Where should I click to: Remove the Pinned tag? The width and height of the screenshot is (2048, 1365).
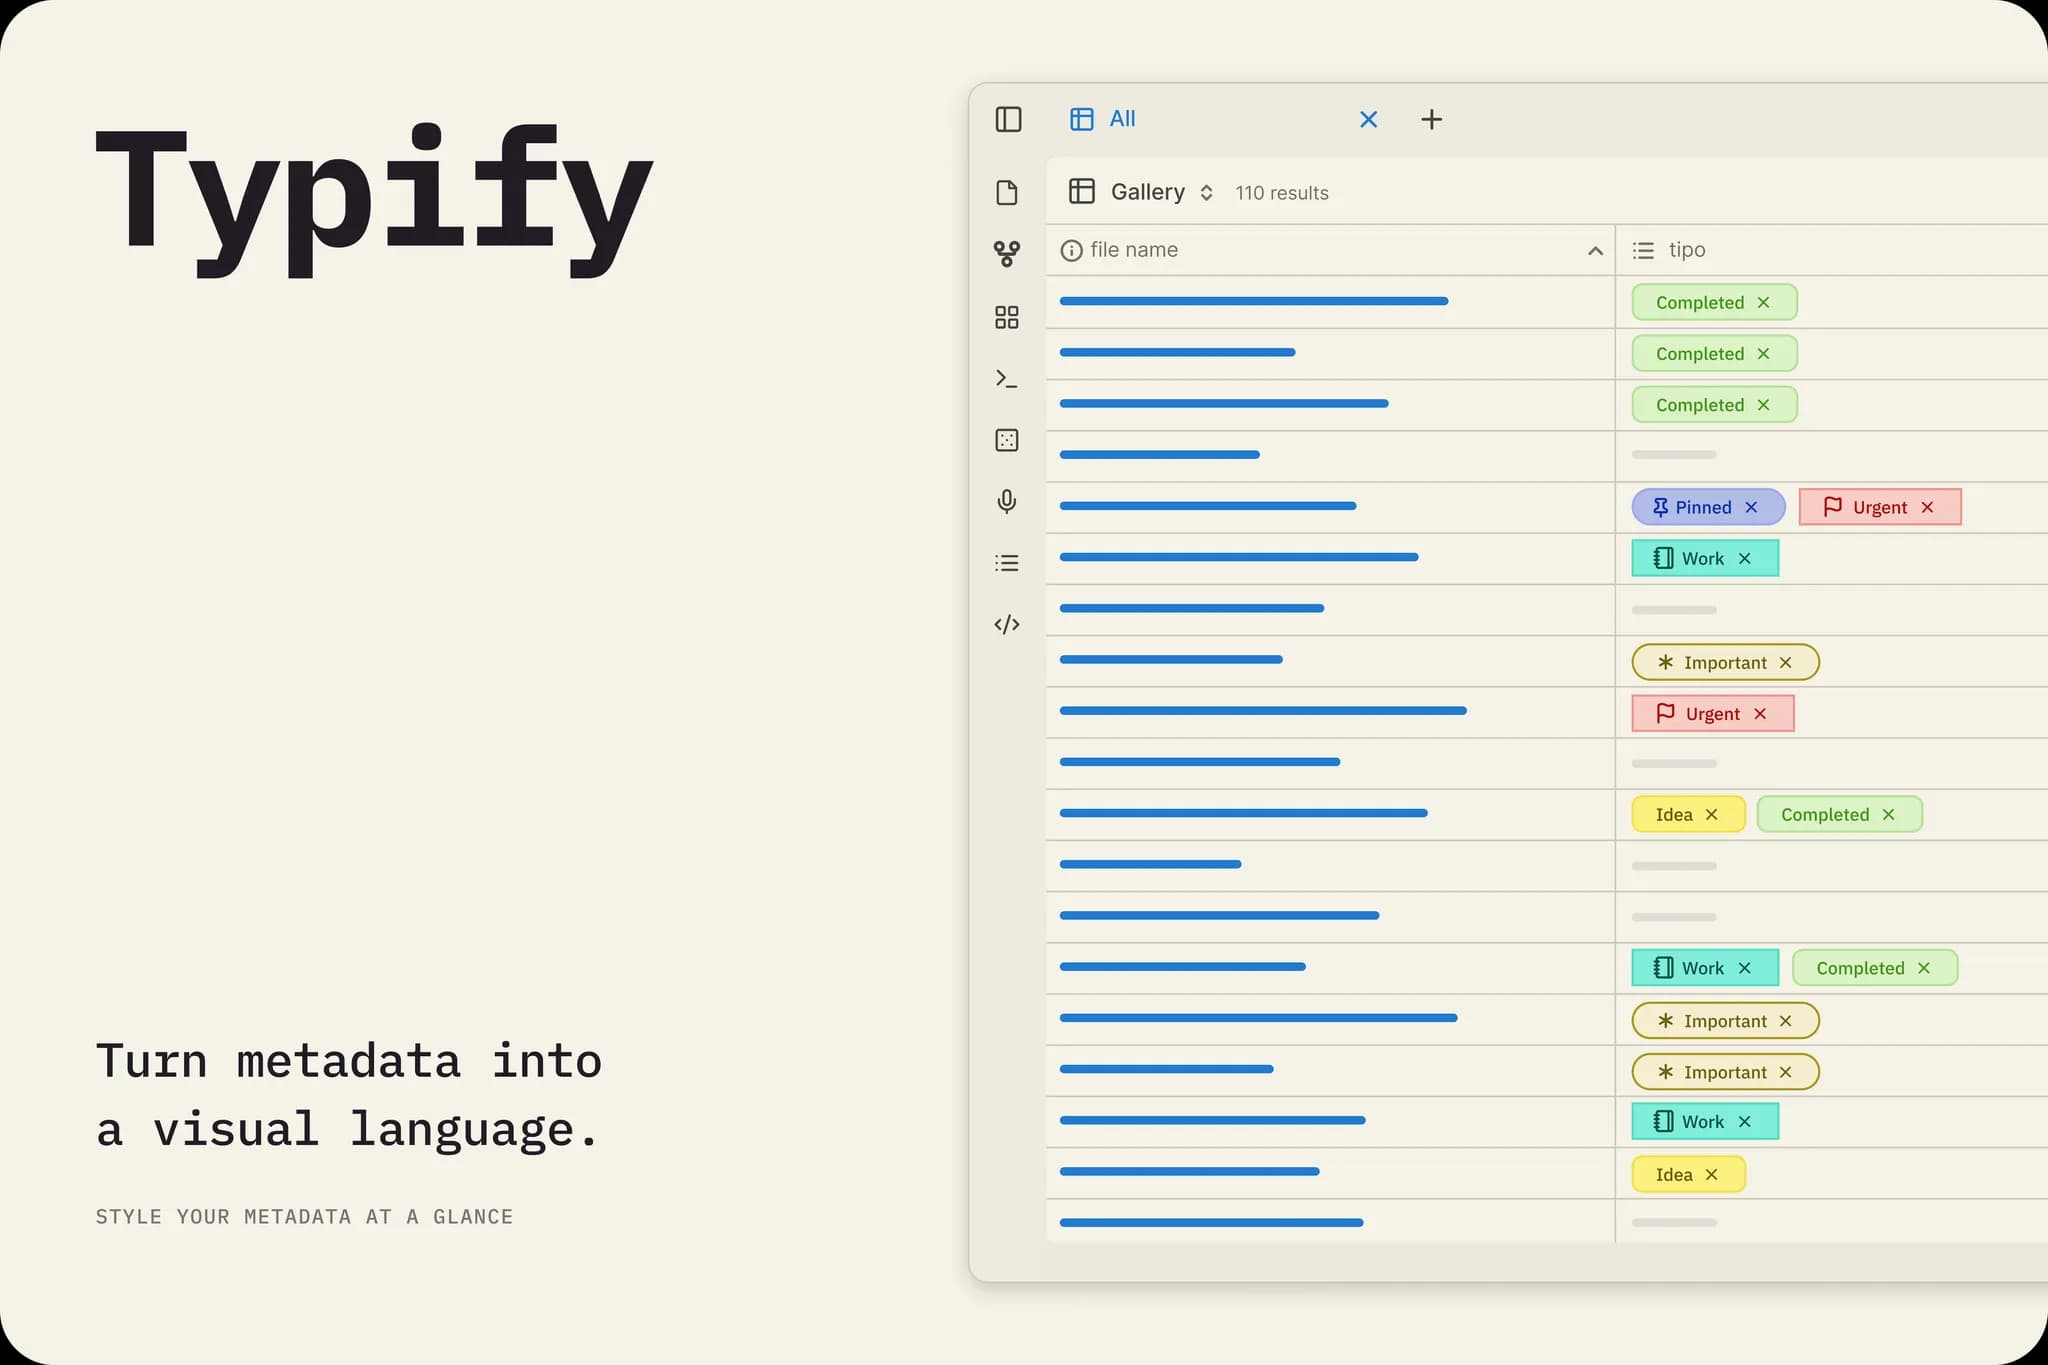[1752, 507]
